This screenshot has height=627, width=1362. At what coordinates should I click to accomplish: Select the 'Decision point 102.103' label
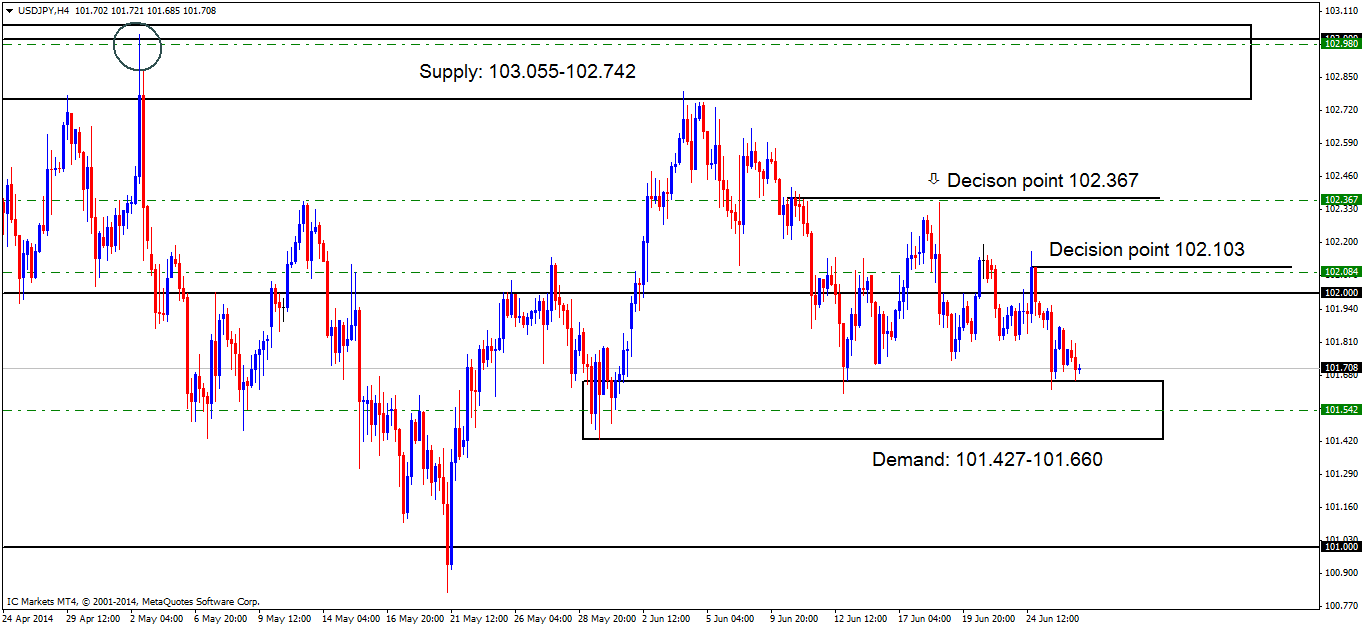[x=1147, y=250]
